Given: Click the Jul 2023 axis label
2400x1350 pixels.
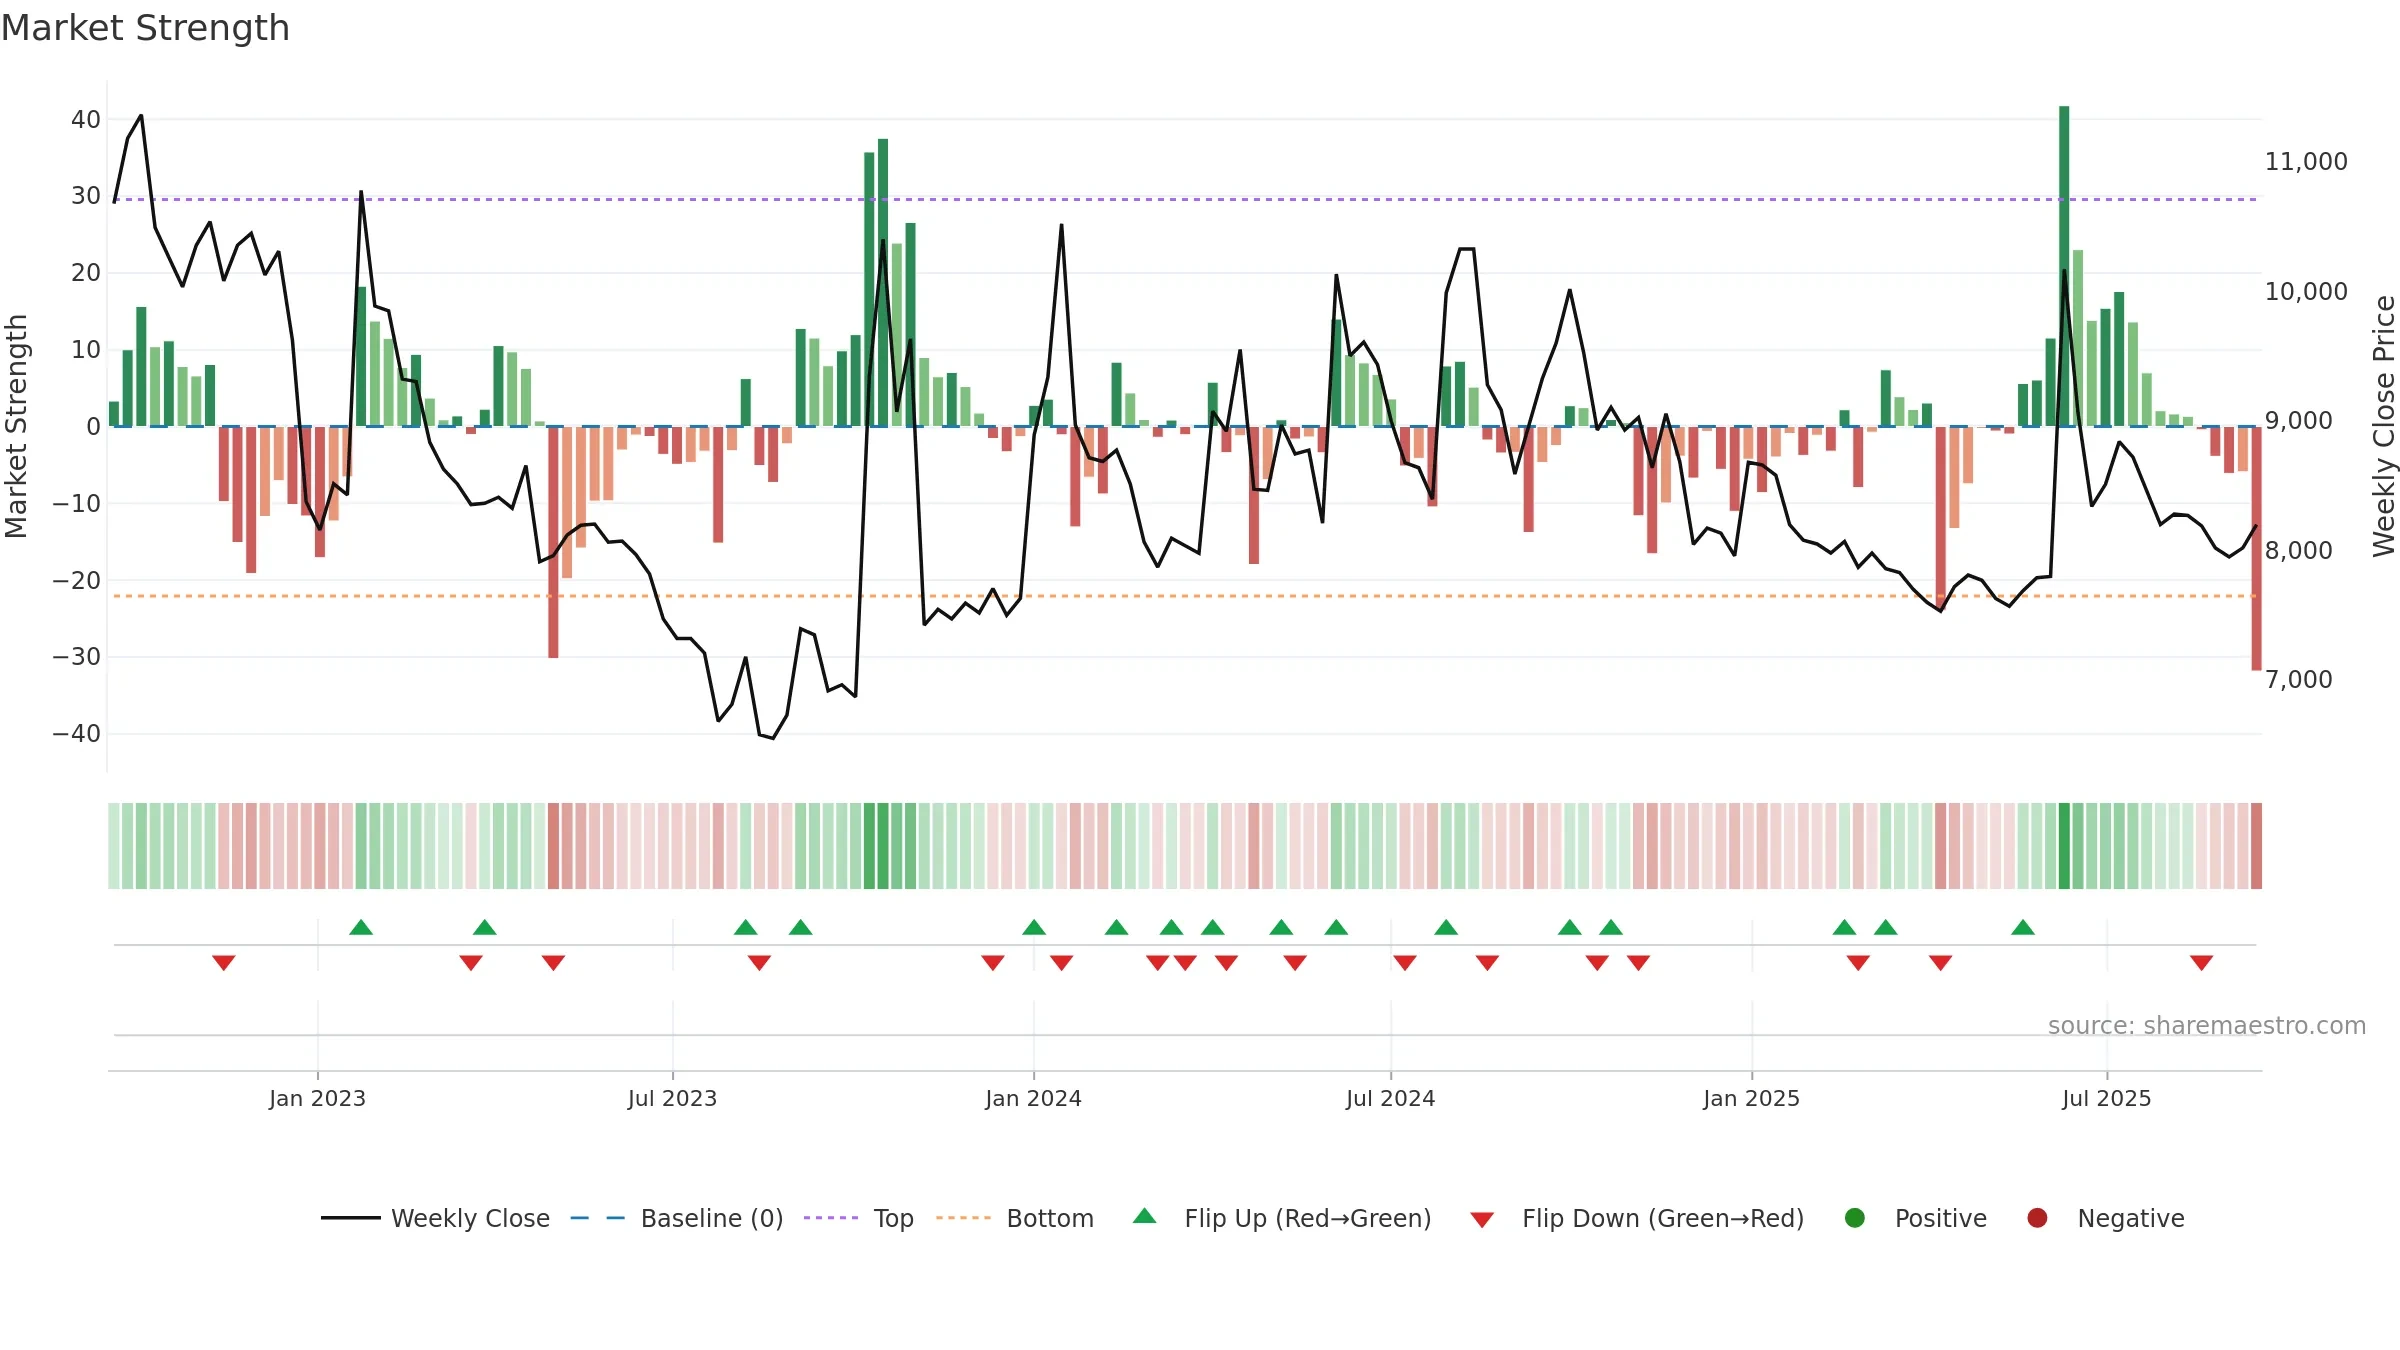Looking at the screenshot, I should [672, 1098].
